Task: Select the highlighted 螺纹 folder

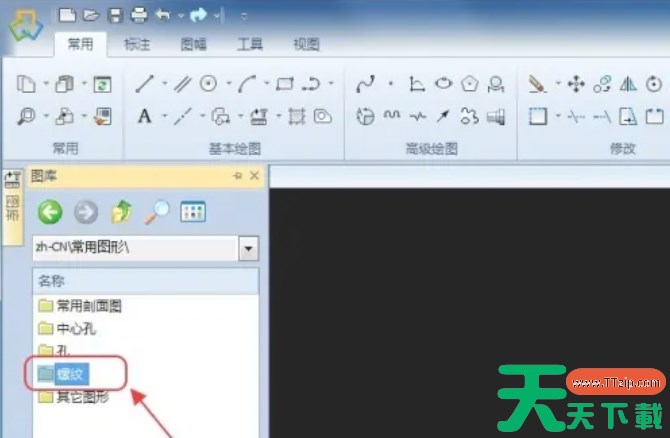Action: tap(63, 374)
